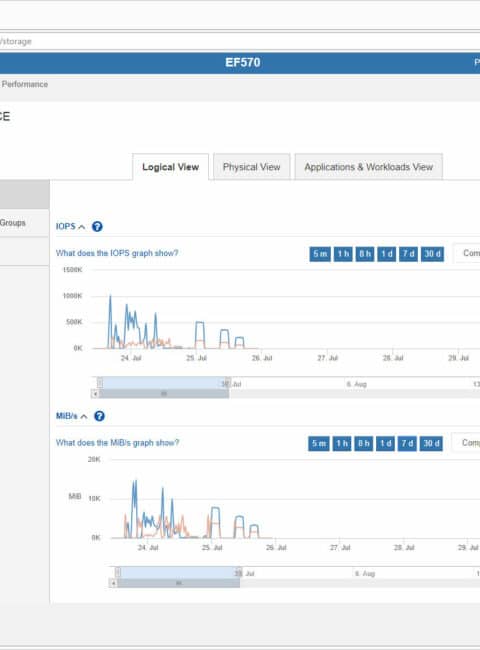Open help icon next to MiB/s heading
The height and width of the screenshot is (650, 480).
99,416
